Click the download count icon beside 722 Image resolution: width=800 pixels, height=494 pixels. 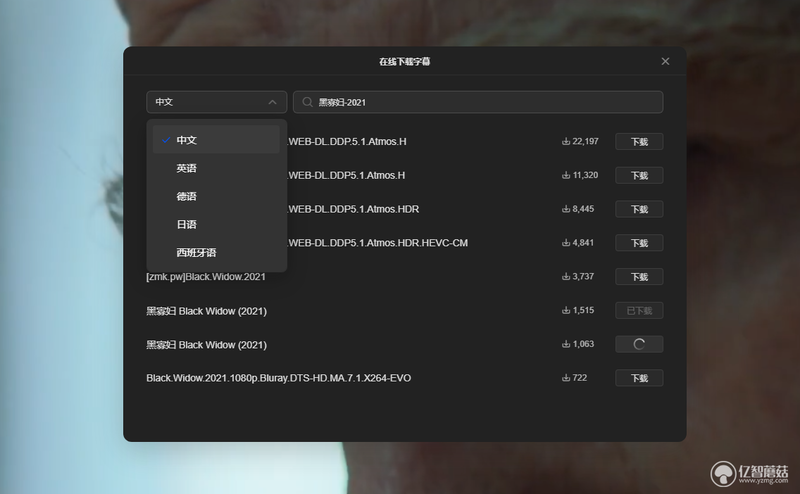[x=566, y=378]
